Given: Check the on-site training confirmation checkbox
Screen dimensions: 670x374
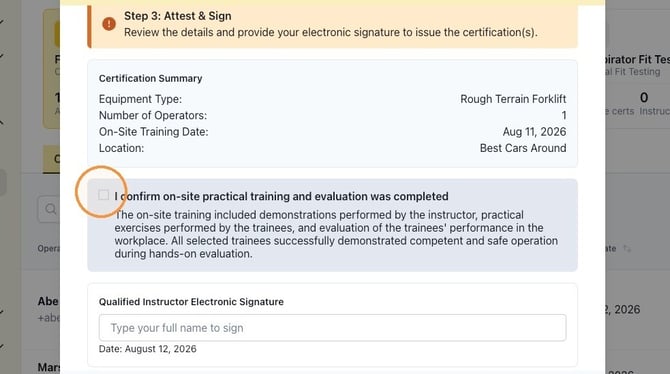Looking at the screenshot, I should click(x=103, y=195).
